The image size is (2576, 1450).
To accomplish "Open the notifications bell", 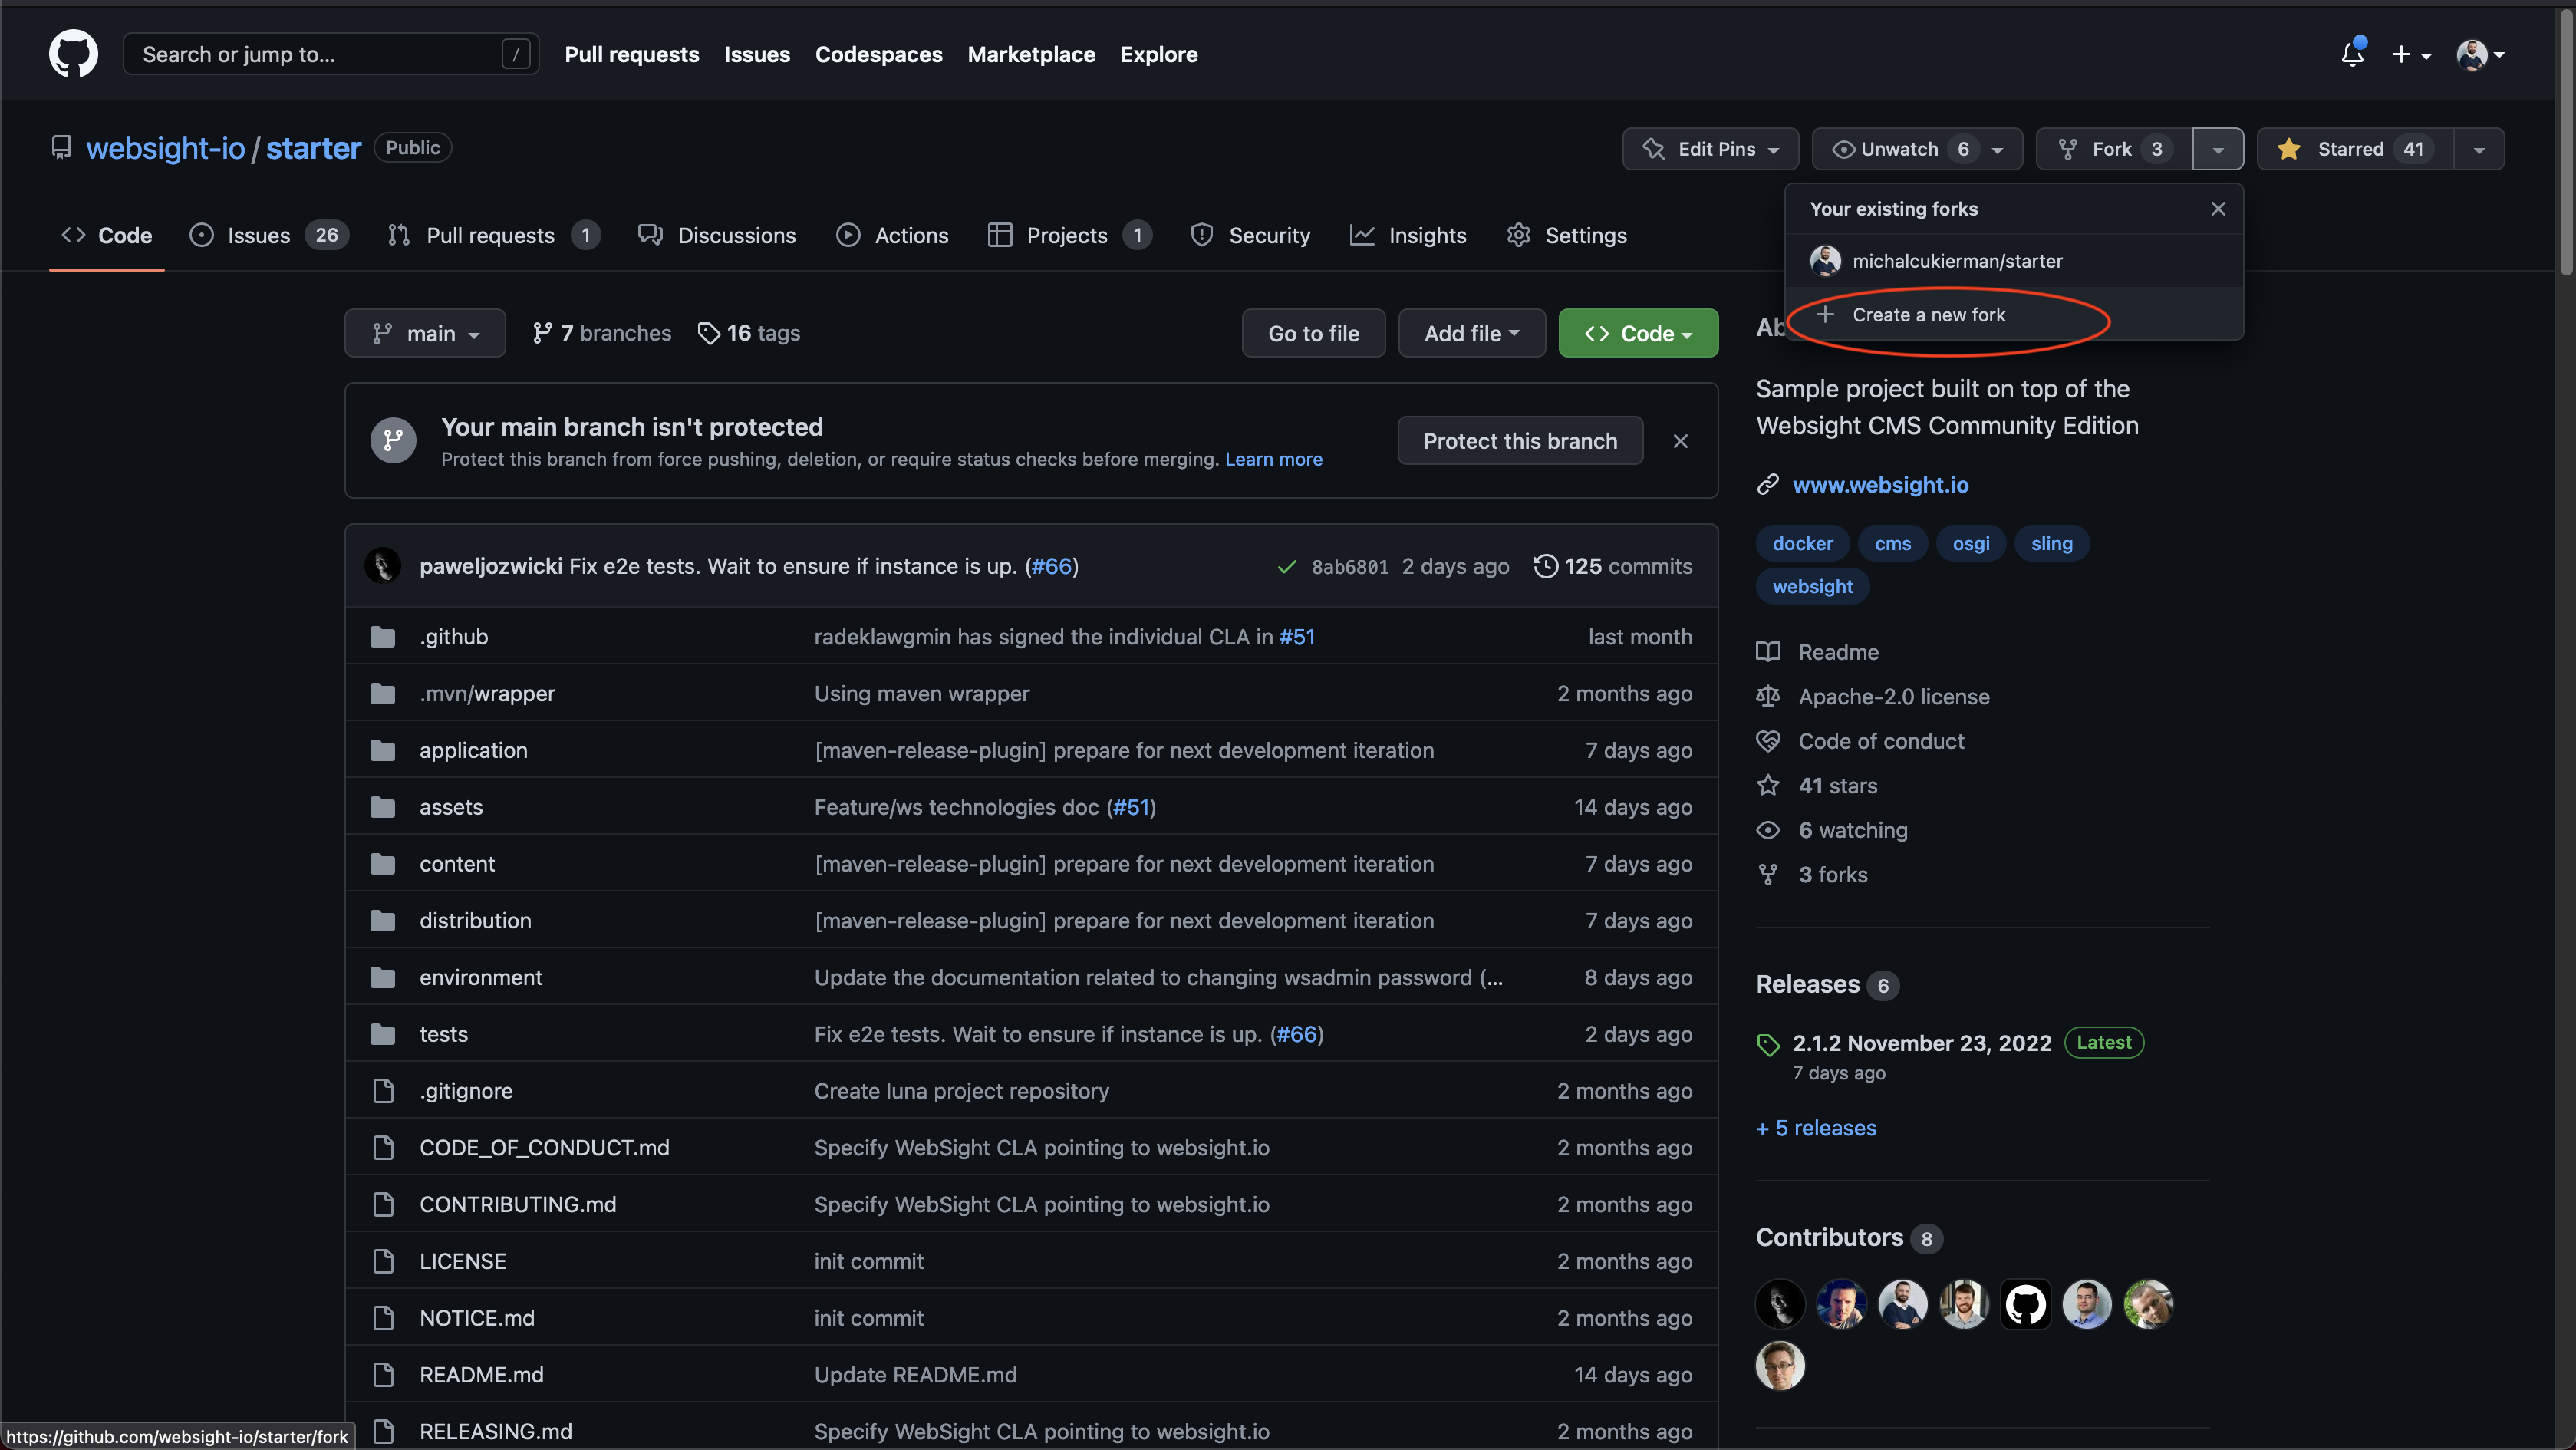I will [2352, 54].
